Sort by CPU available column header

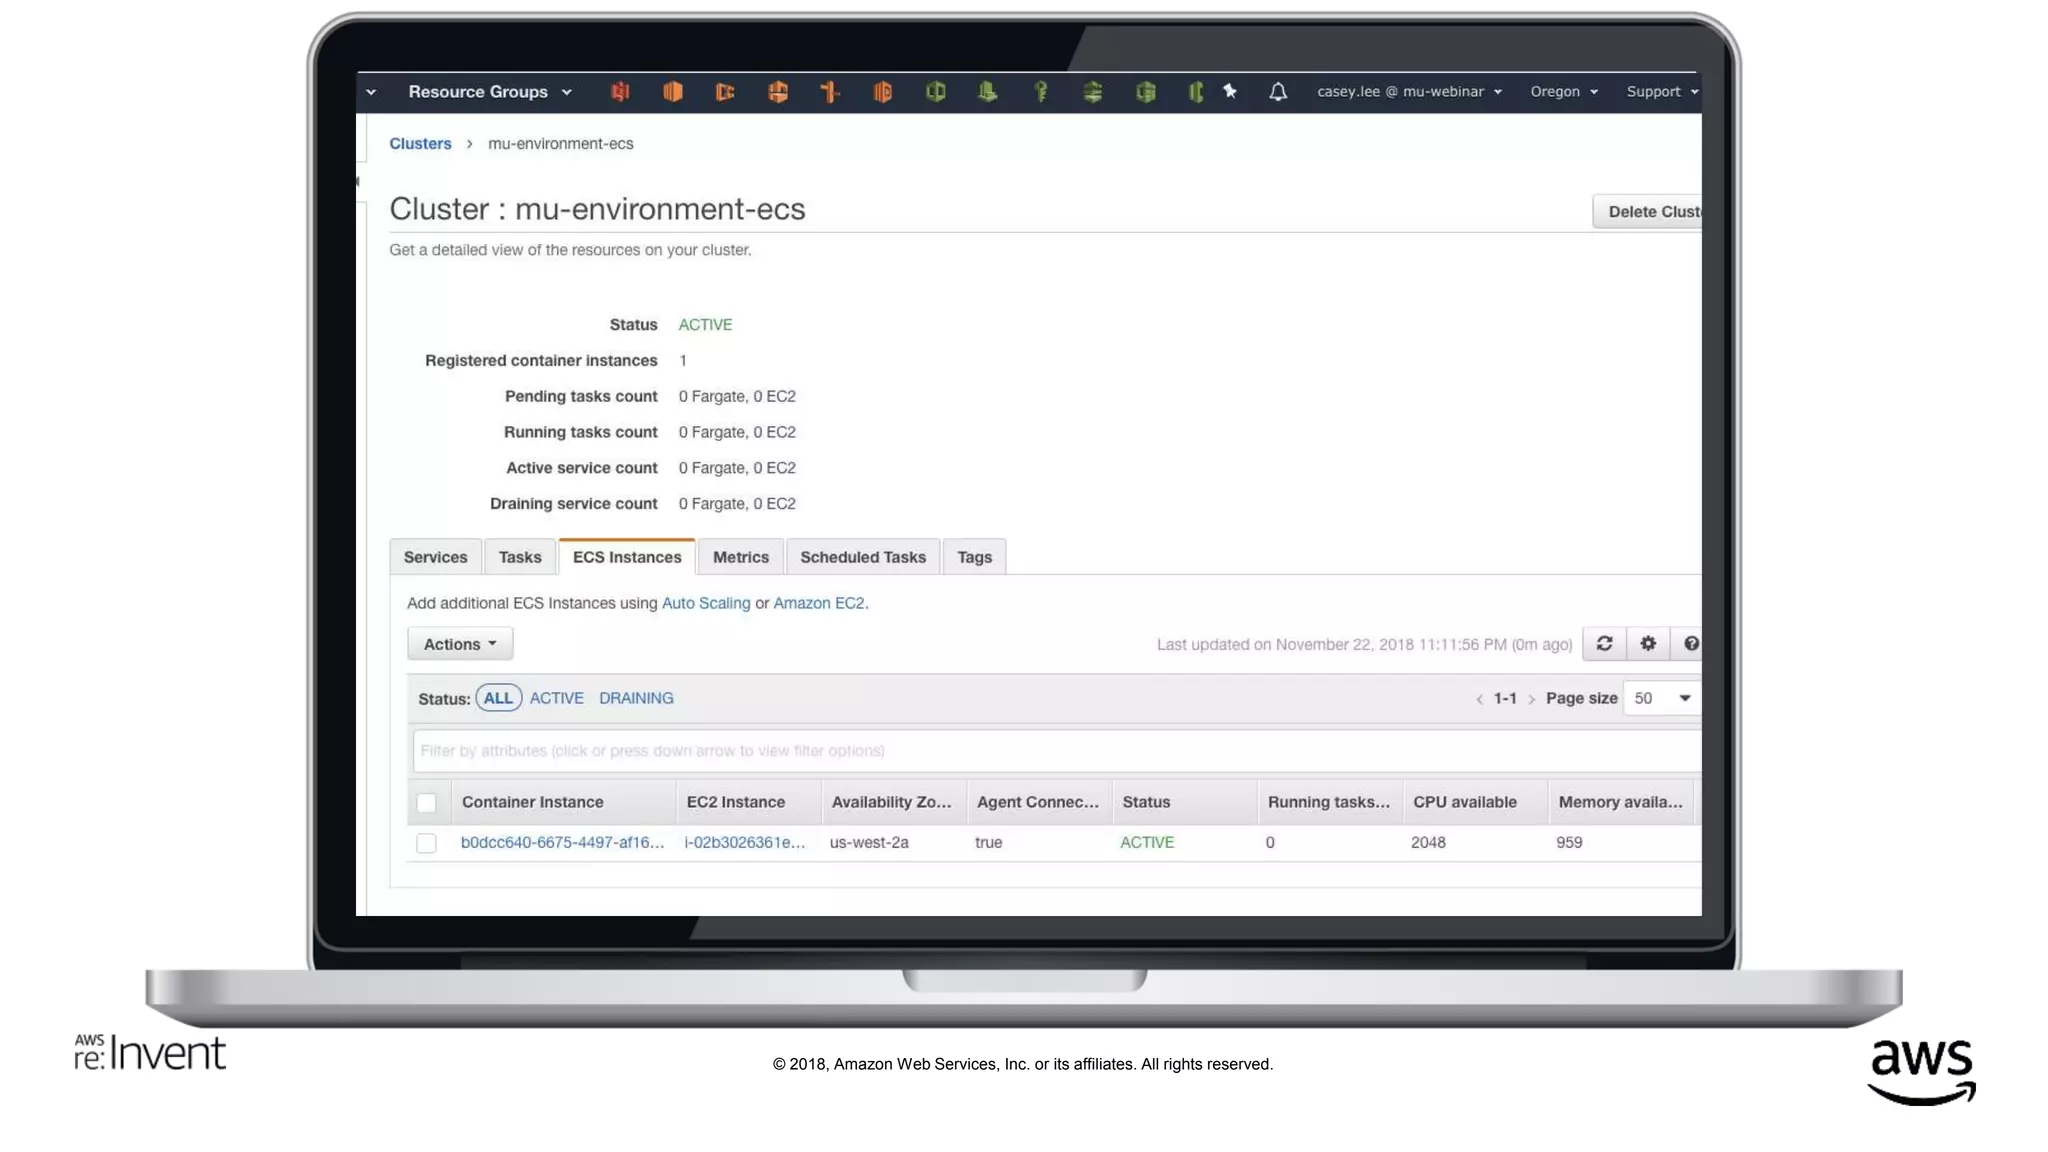pyautogui.click(x=1475, y=803)
